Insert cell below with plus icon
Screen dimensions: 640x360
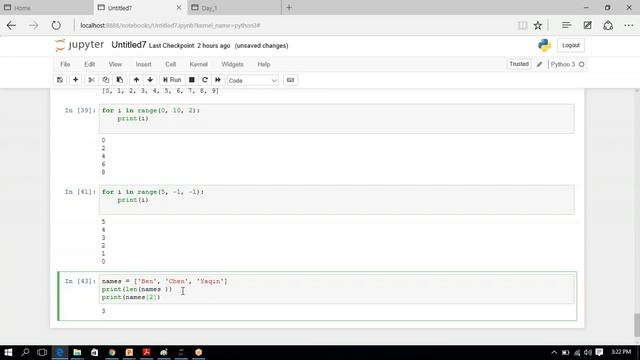coord(76,80)
